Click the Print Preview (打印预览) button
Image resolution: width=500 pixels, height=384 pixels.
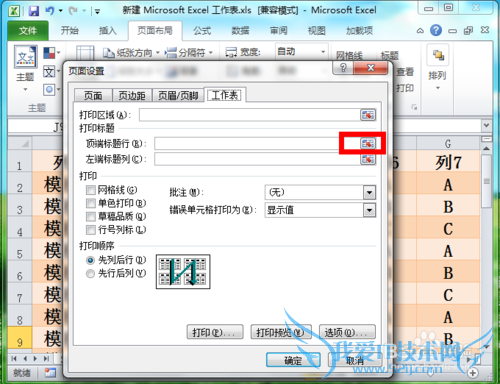click(281, 332)
